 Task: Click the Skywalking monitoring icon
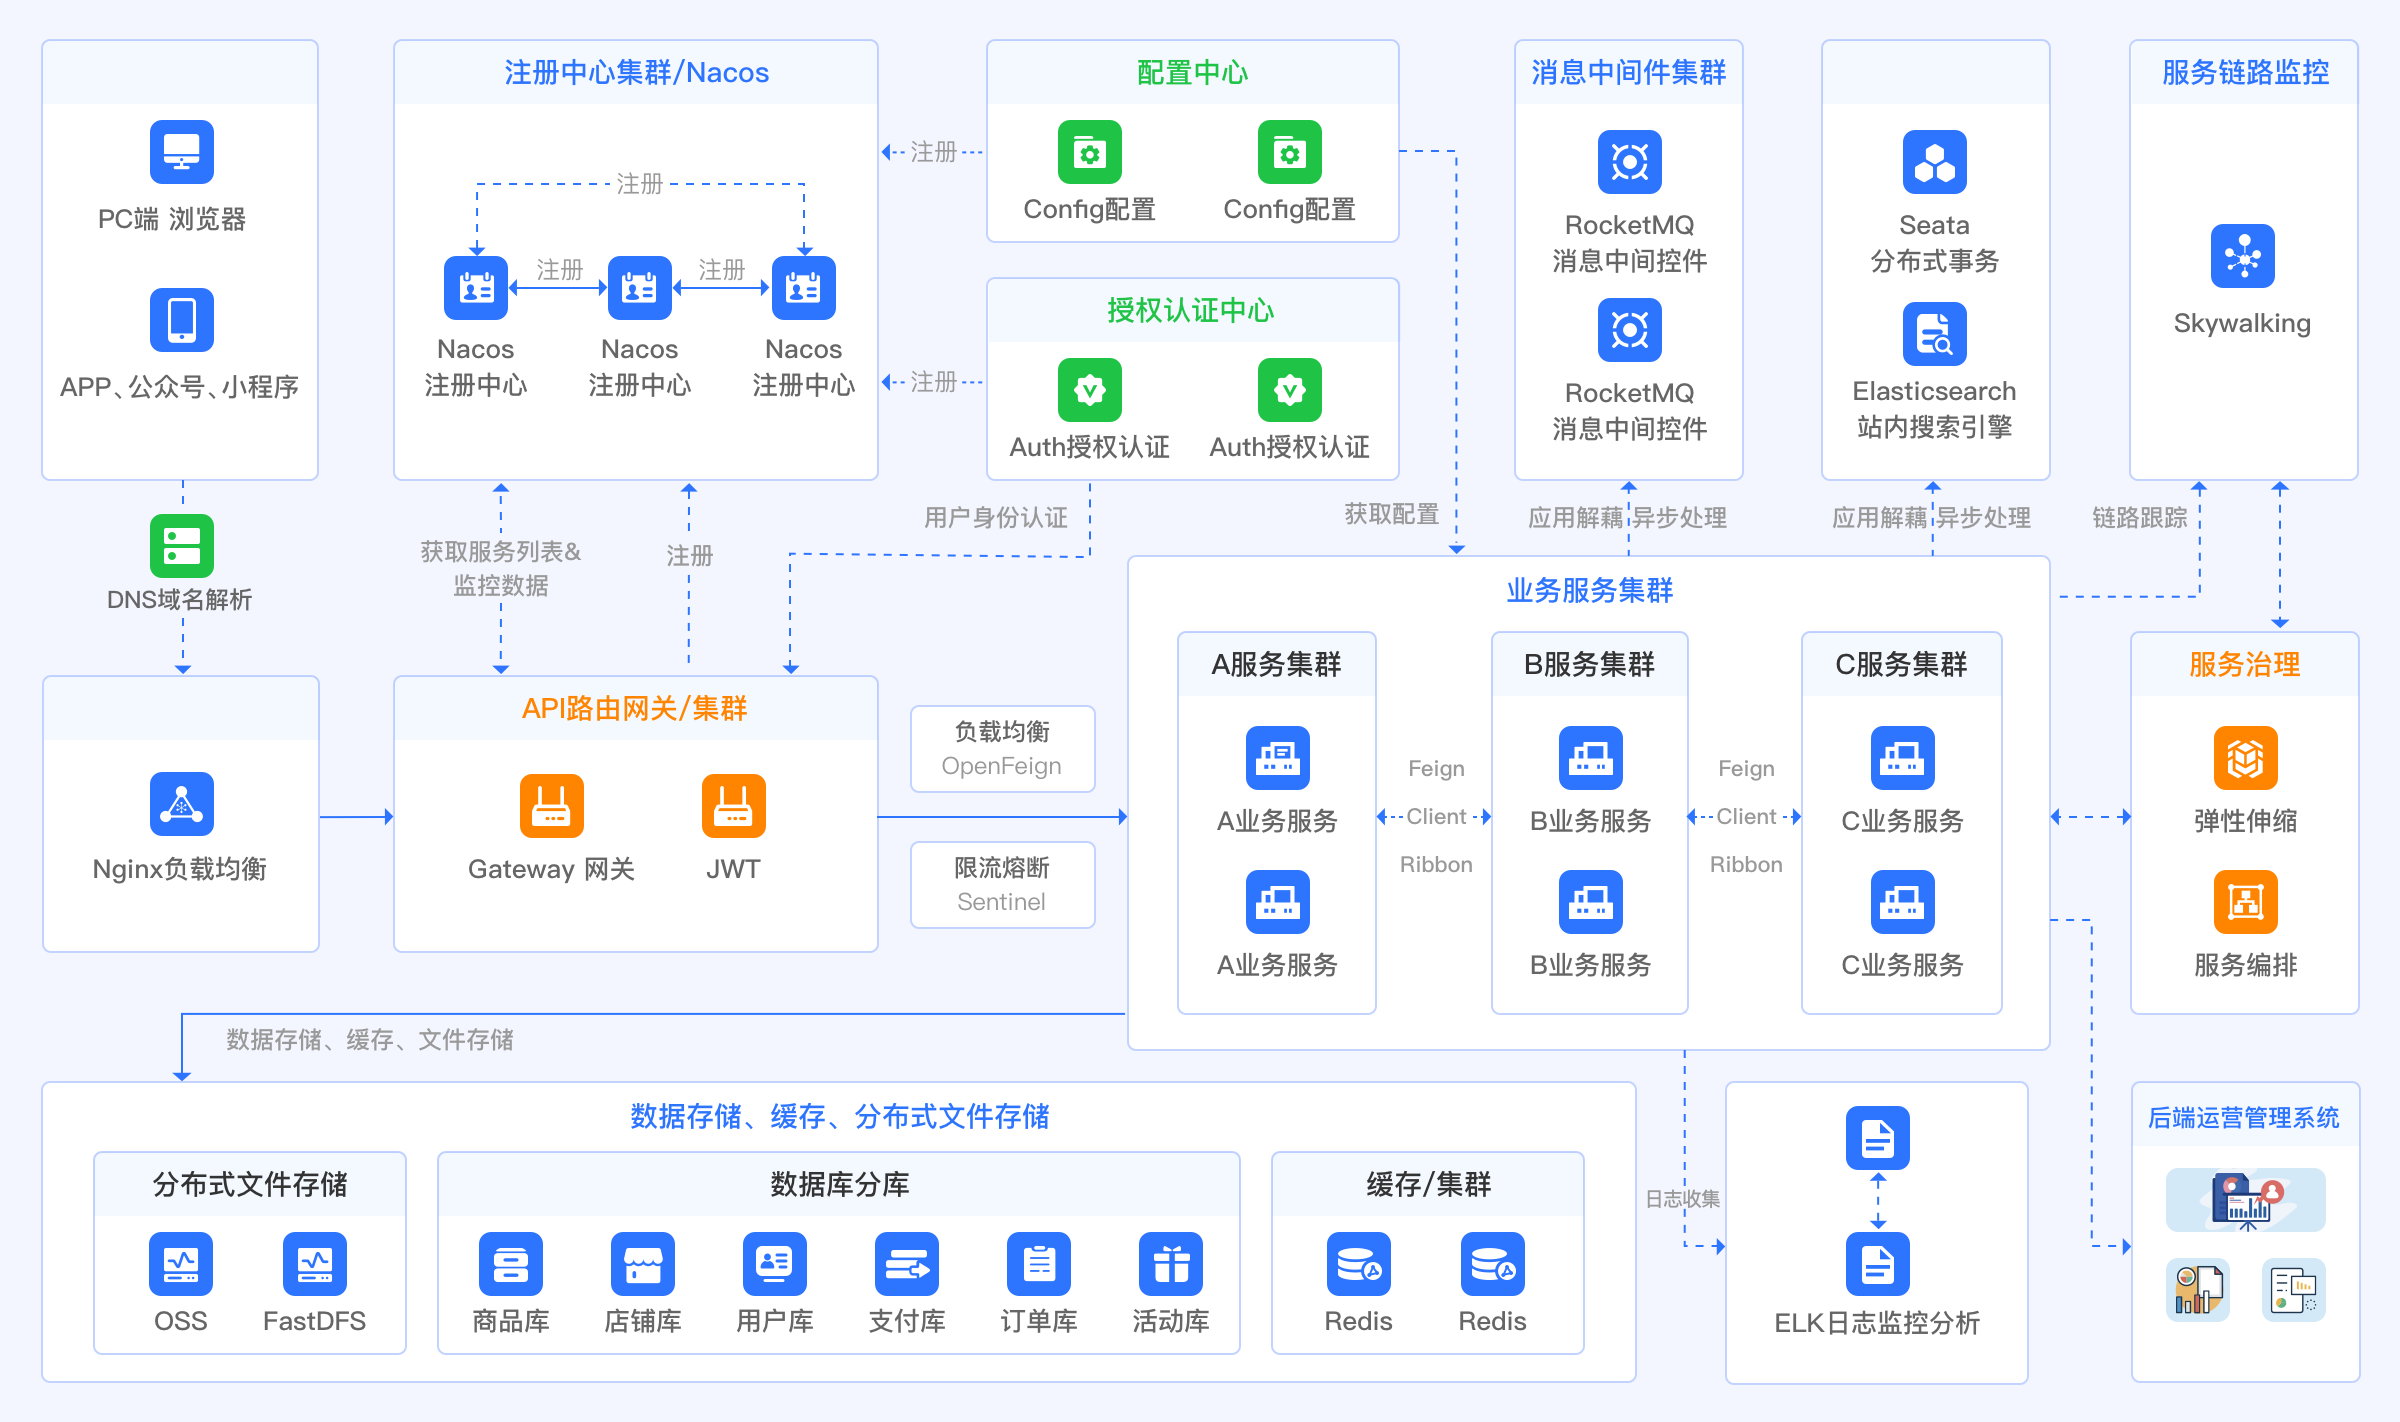2242,256
